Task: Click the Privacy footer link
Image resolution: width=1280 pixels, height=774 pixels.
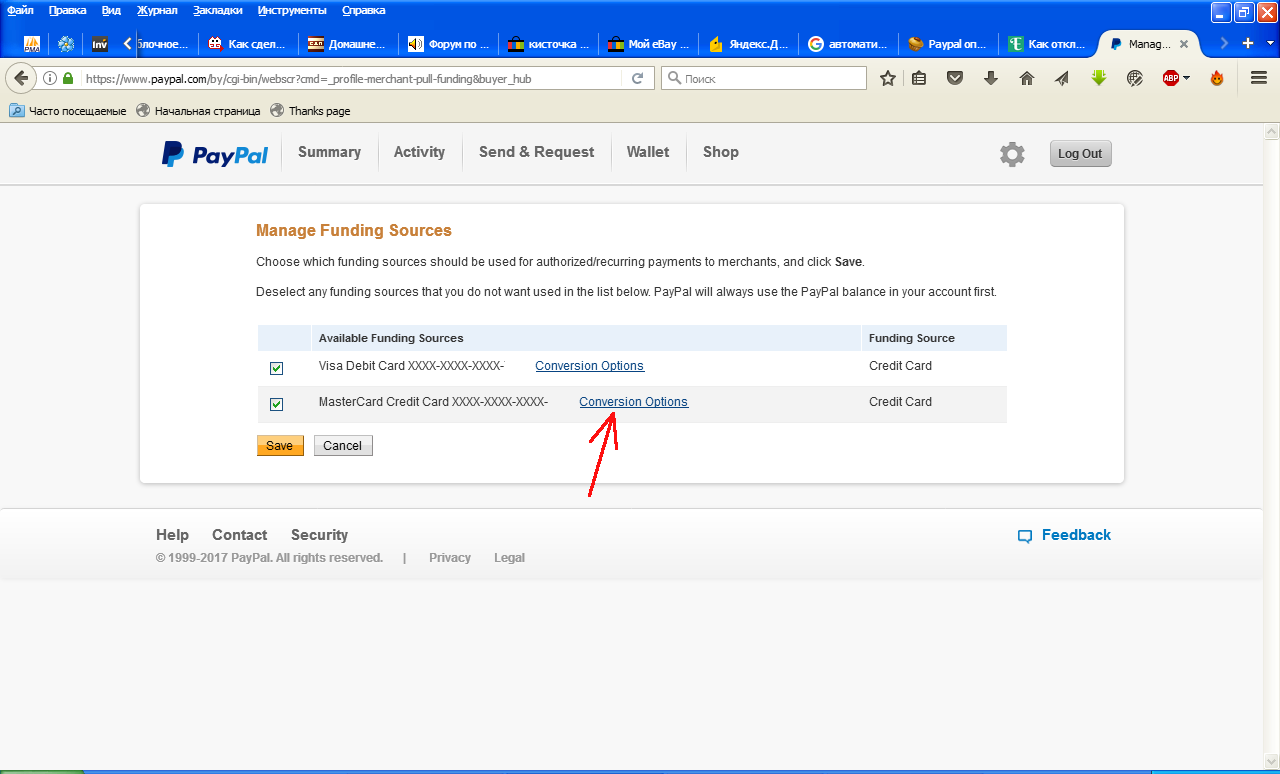Action: 450,558
